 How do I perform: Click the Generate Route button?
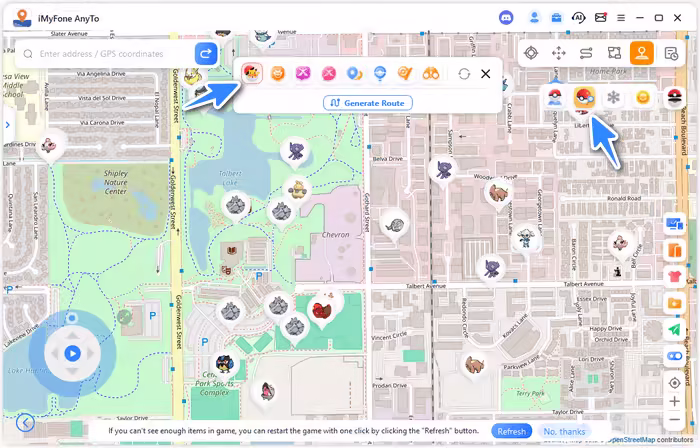coord(368,103)
